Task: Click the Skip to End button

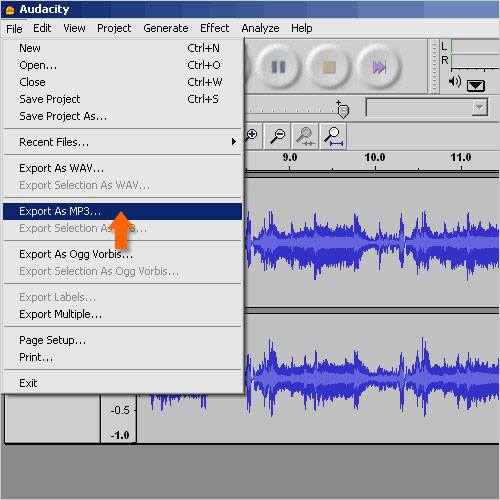Action: (379, 67)
